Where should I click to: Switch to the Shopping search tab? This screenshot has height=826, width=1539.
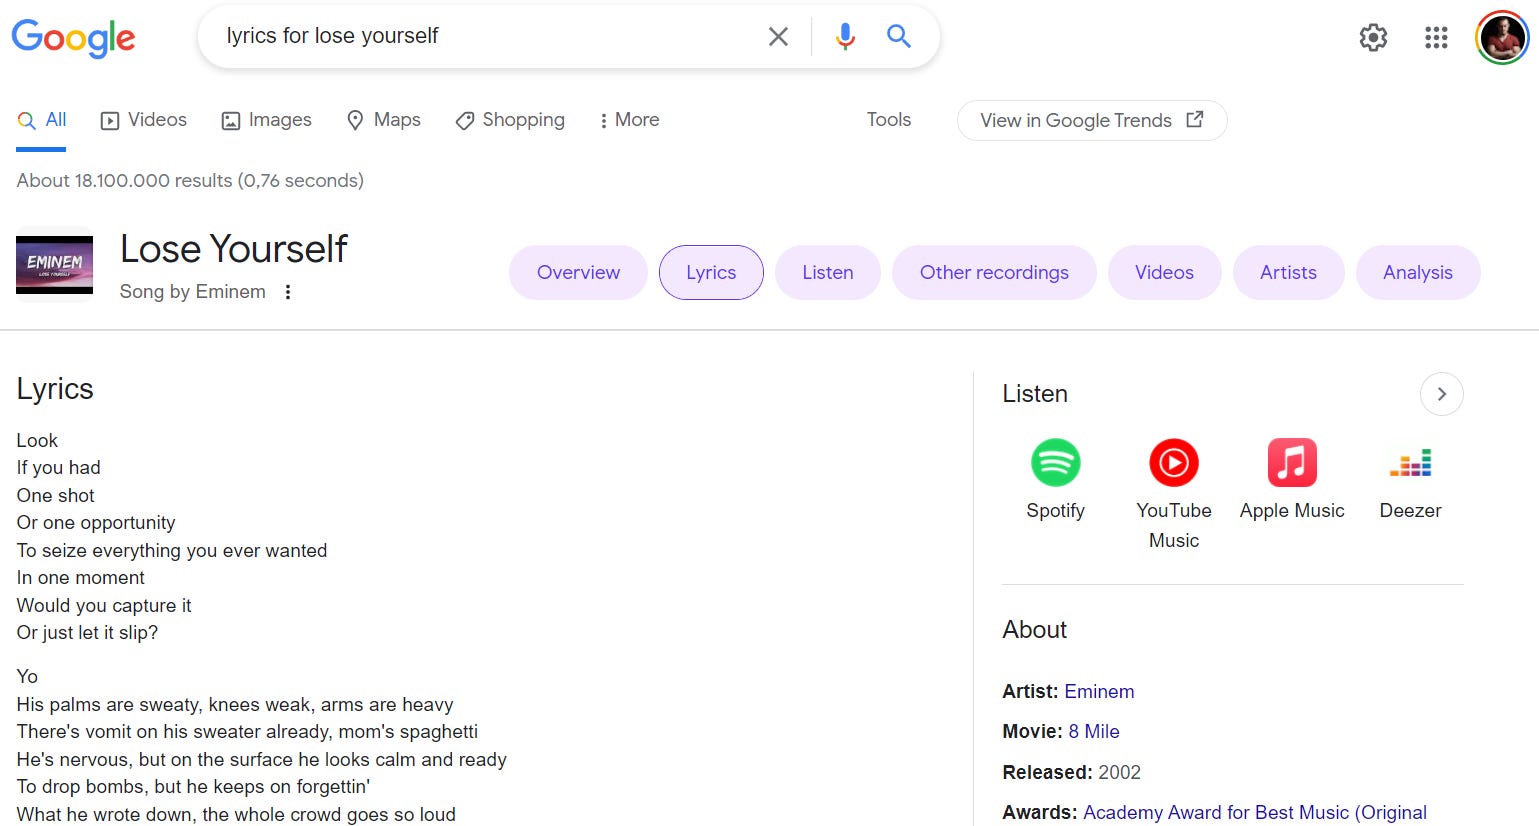coord(510,120)
